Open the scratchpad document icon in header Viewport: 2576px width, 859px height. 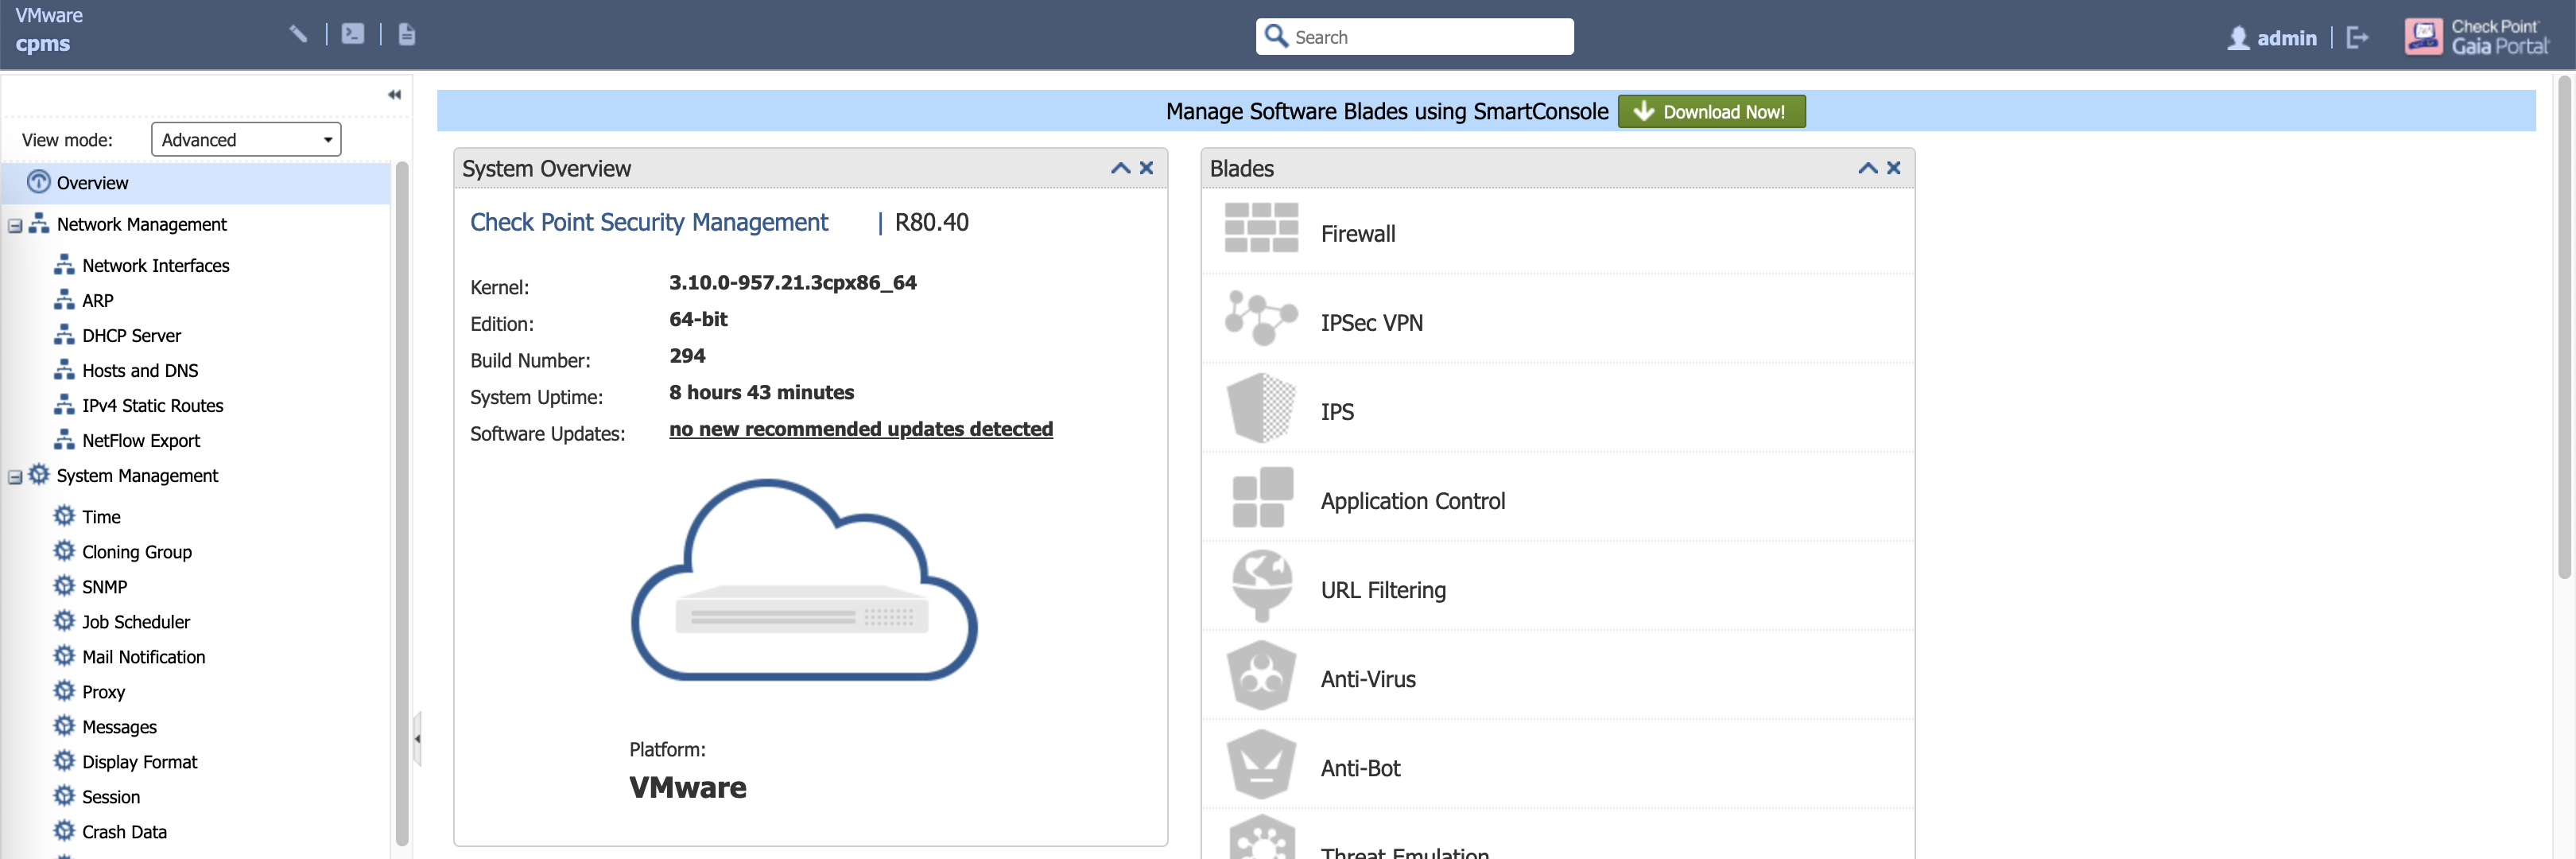pos(407,34)
